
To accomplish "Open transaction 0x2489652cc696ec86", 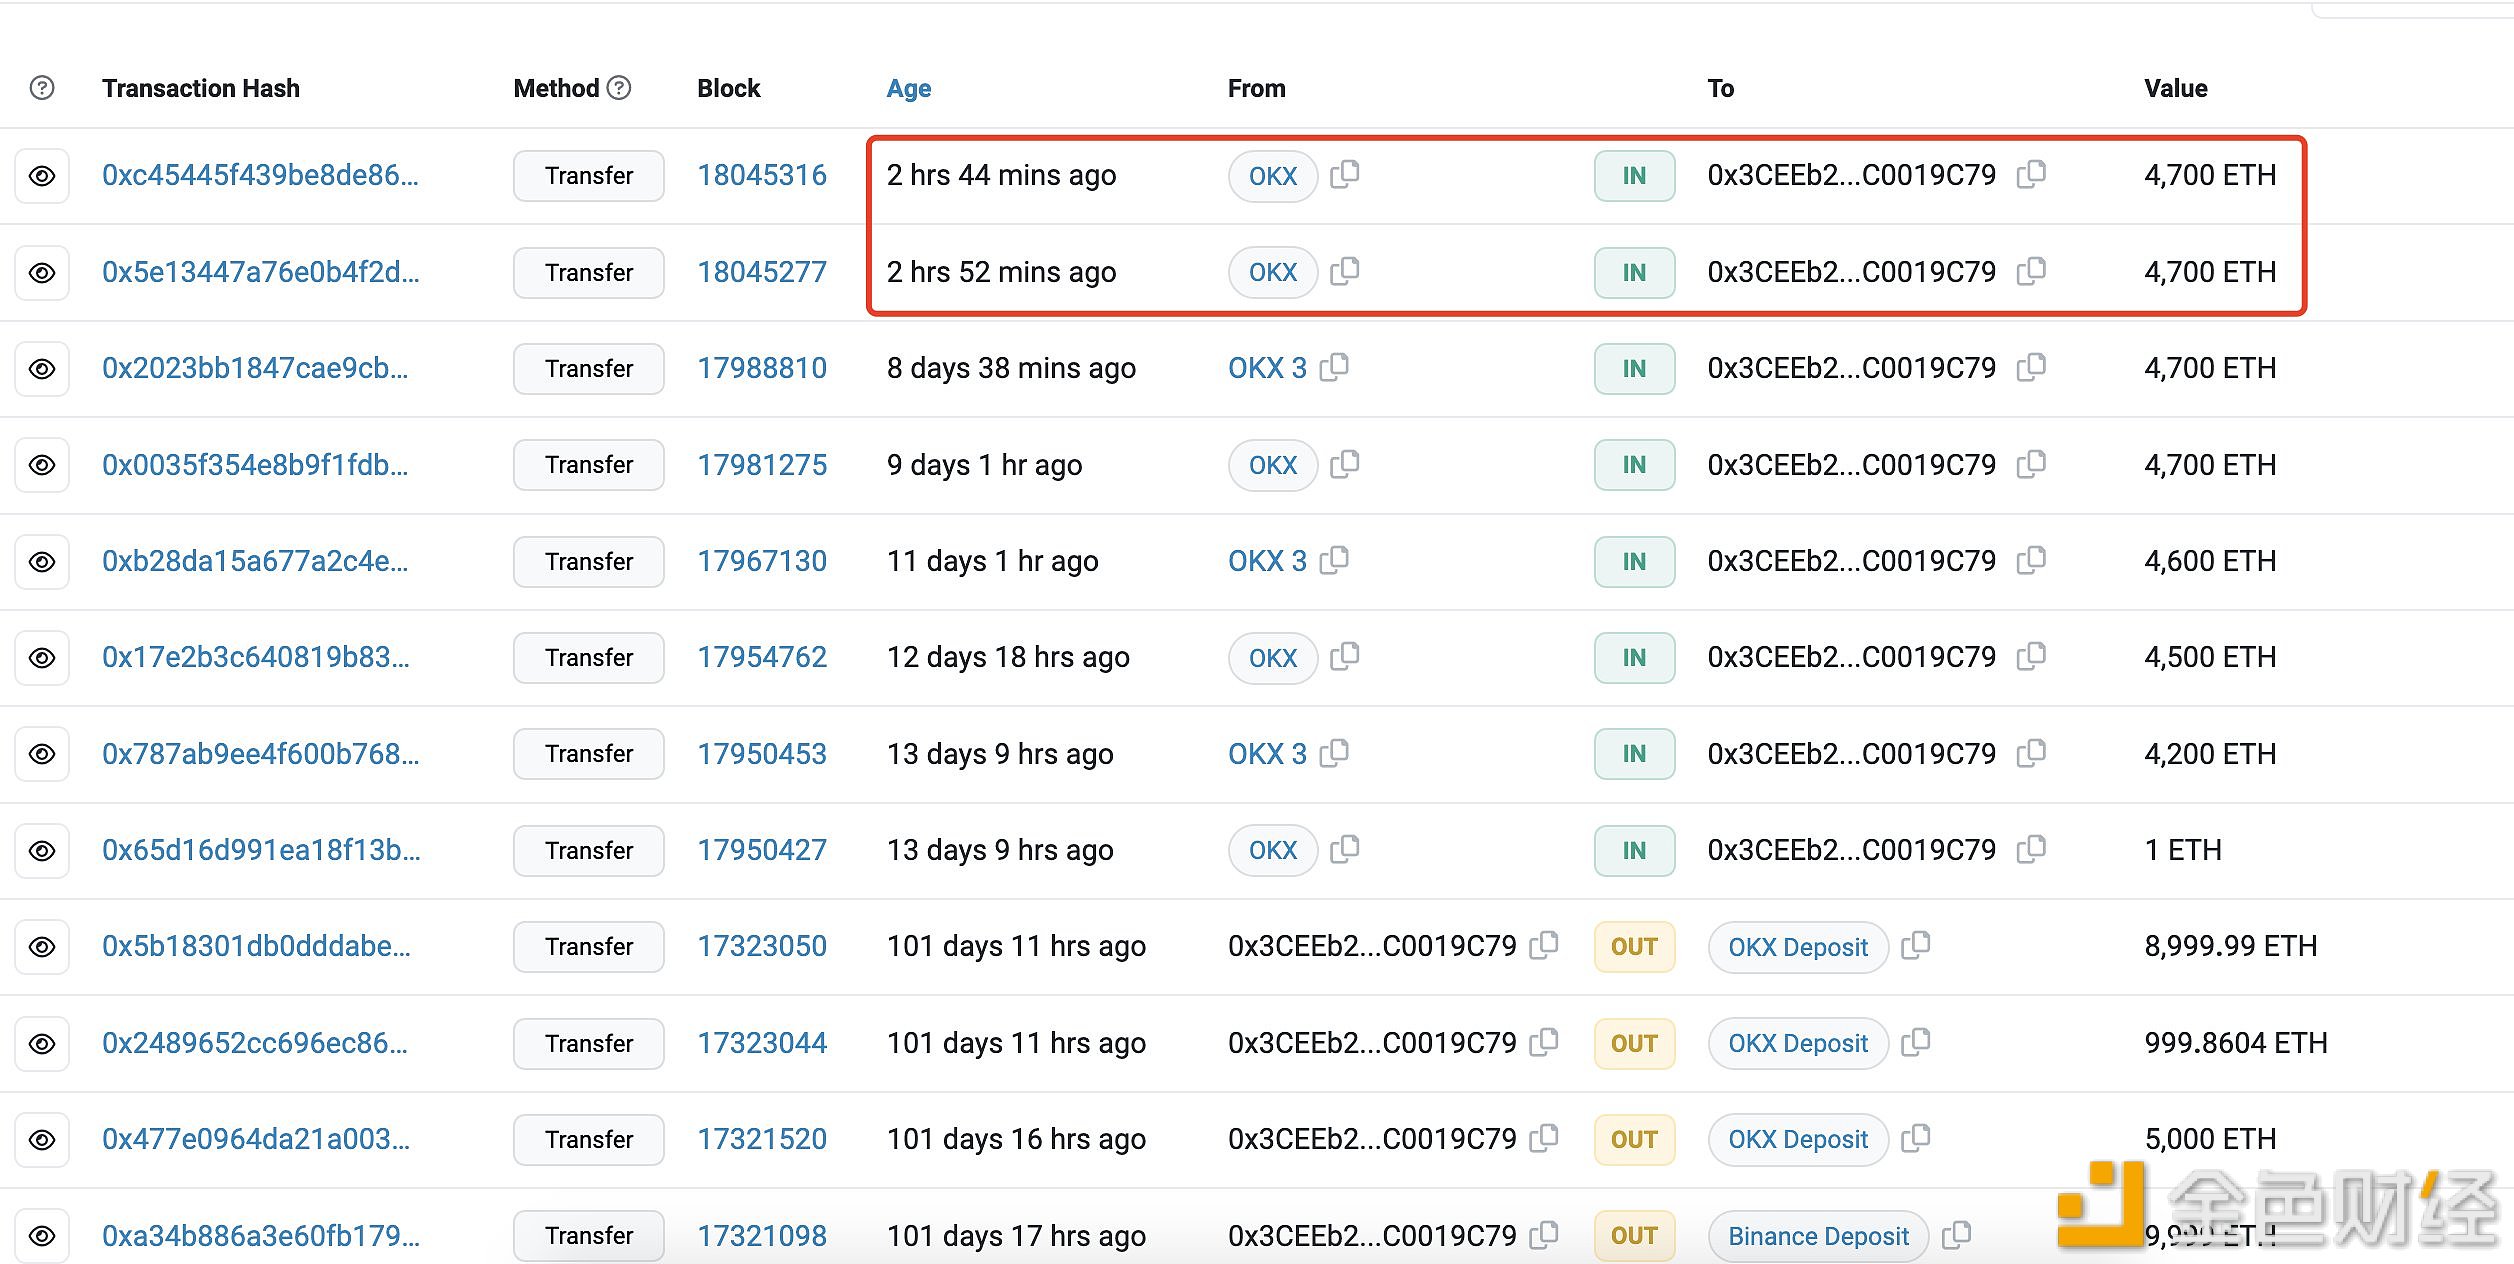I will tap(255, 1043).
